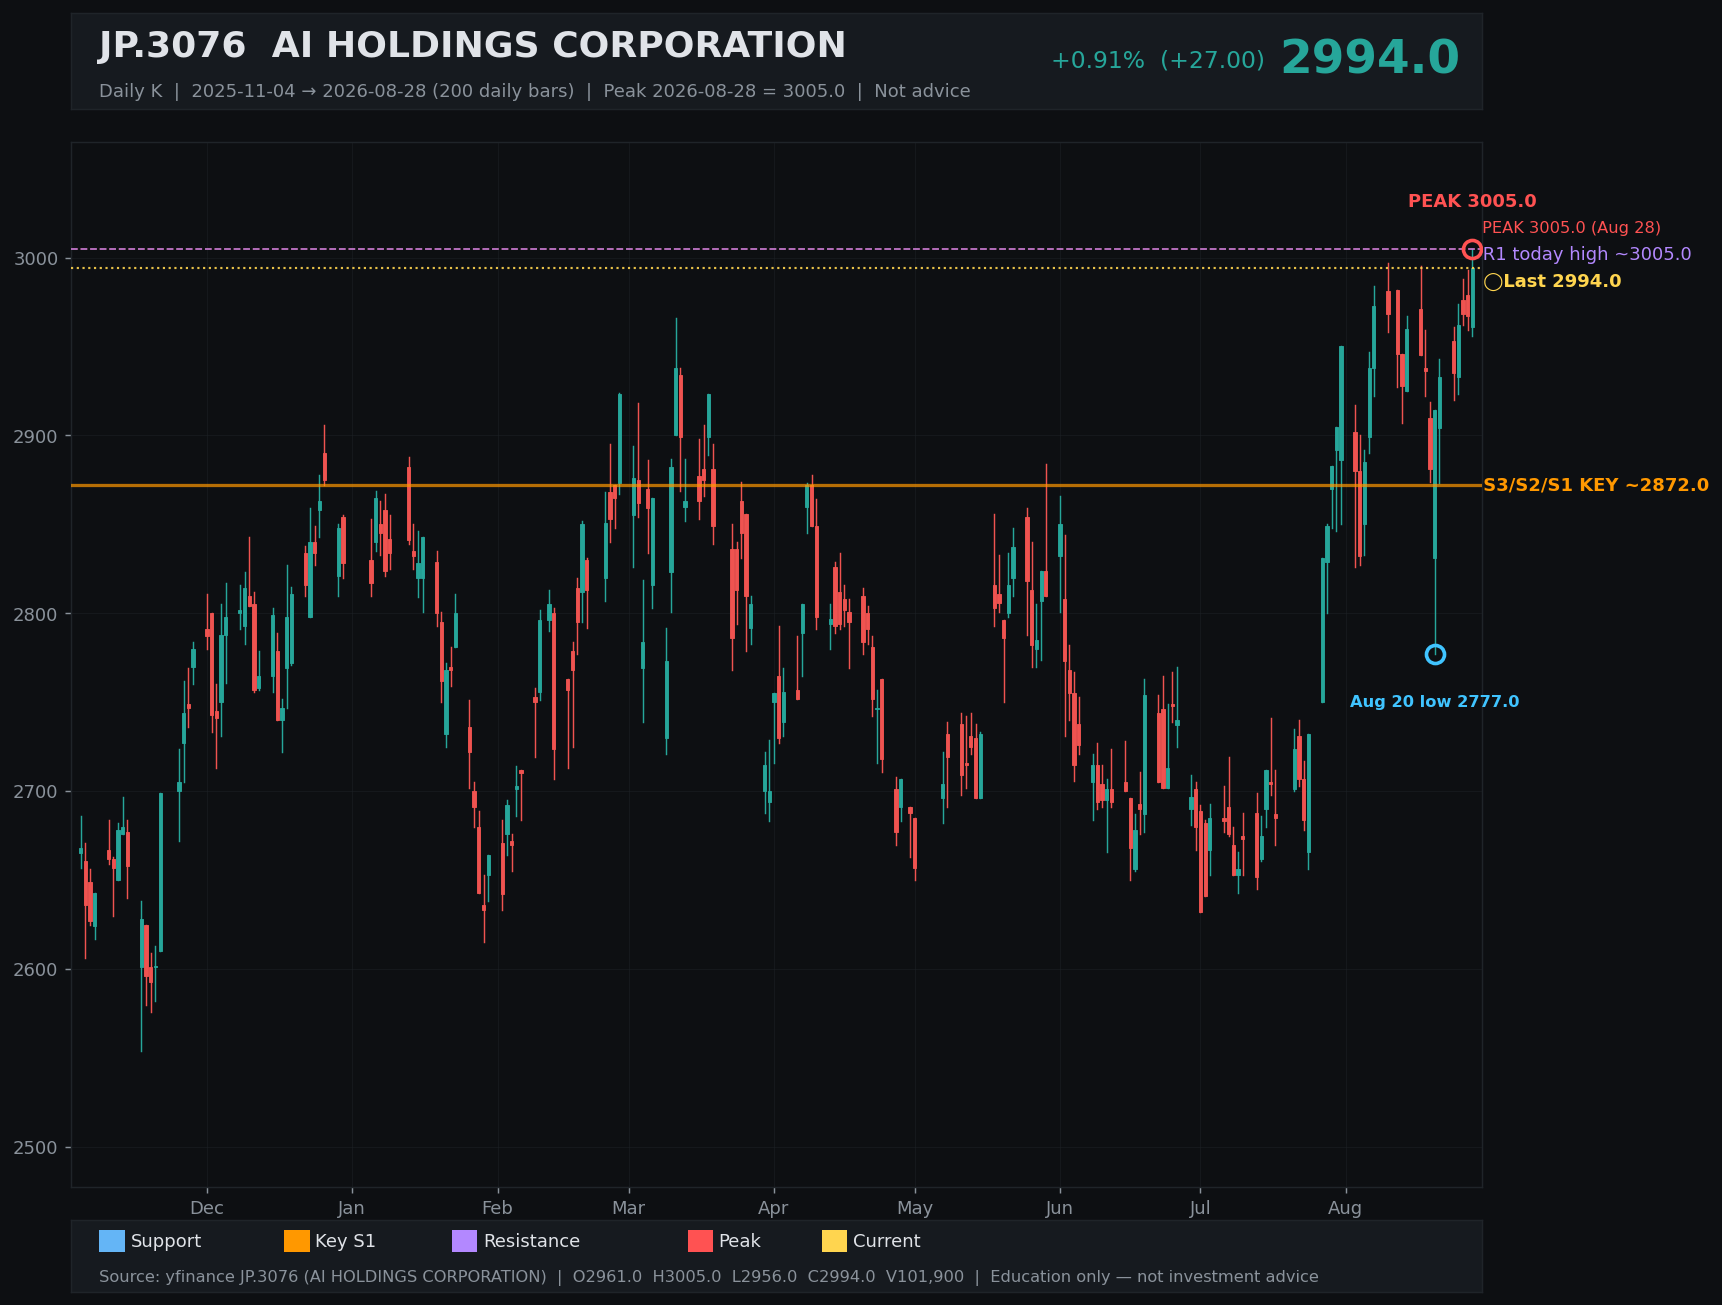Viewport: 1722px width, 1305px height.
Task: Click the title "JP.3076 AI HOLDINGS CORPORATION"
Action: point(472,46)
